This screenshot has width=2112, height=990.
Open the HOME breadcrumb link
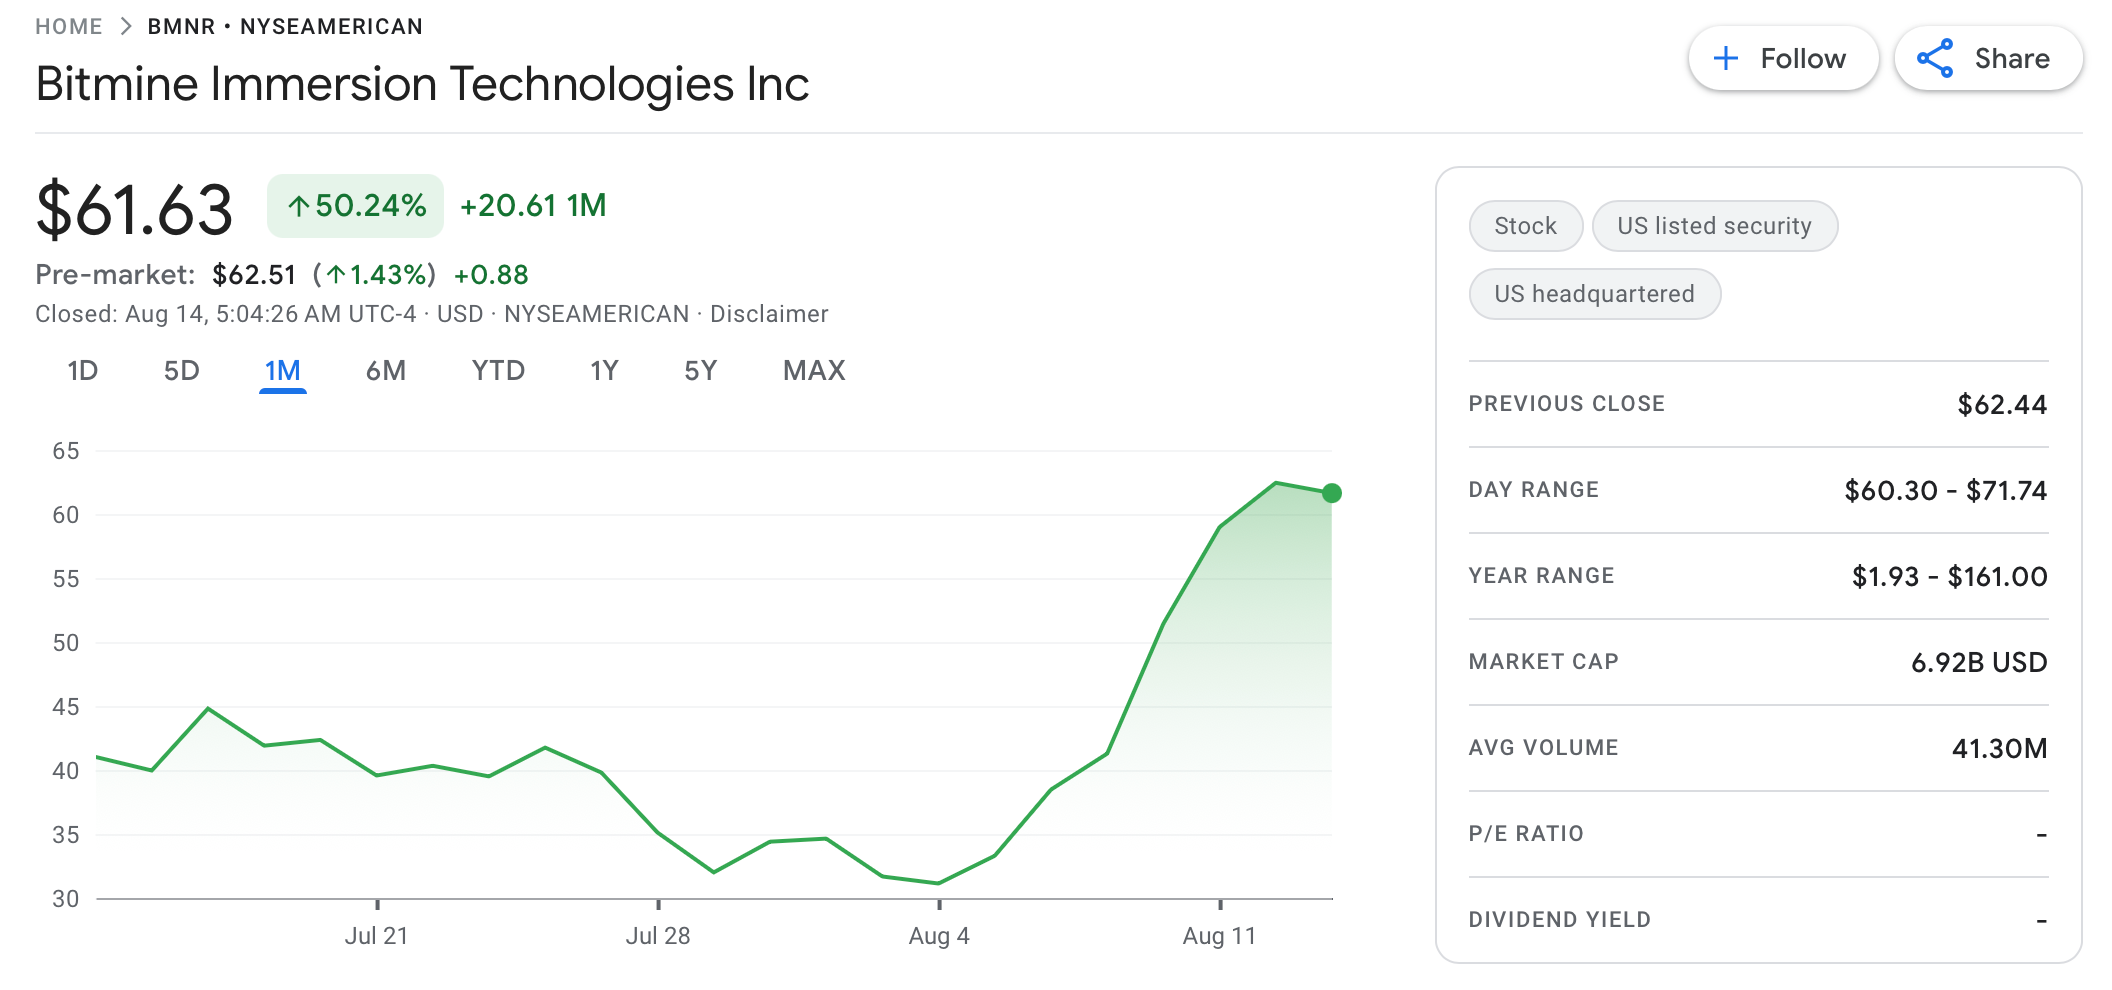click(68, 25)
